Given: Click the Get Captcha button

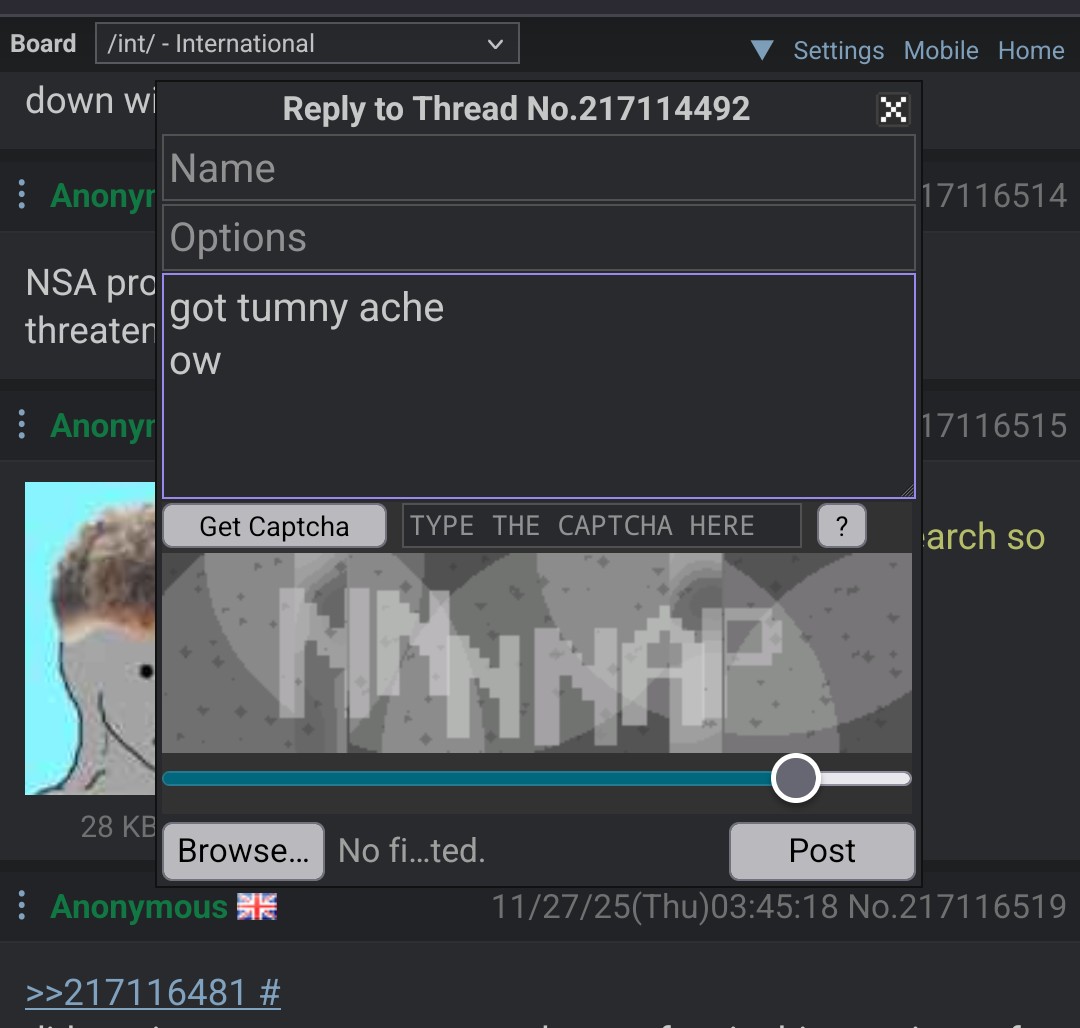Looking at the screenshot, I should (x=274, y=526).
